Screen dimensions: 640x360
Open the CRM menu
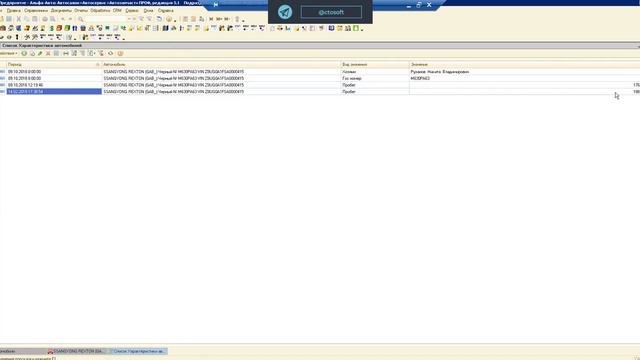click(117, 11)
